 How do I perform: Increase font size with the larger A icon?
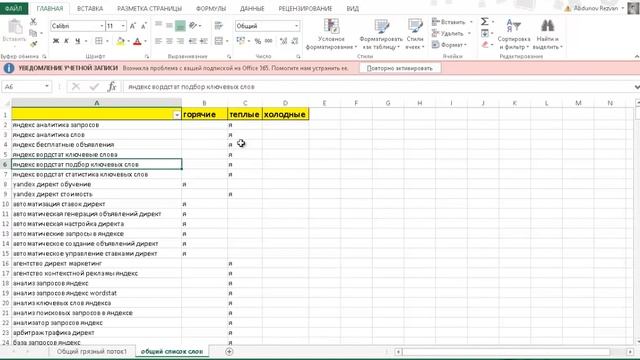pyautogui.click(x=133, y=26)
